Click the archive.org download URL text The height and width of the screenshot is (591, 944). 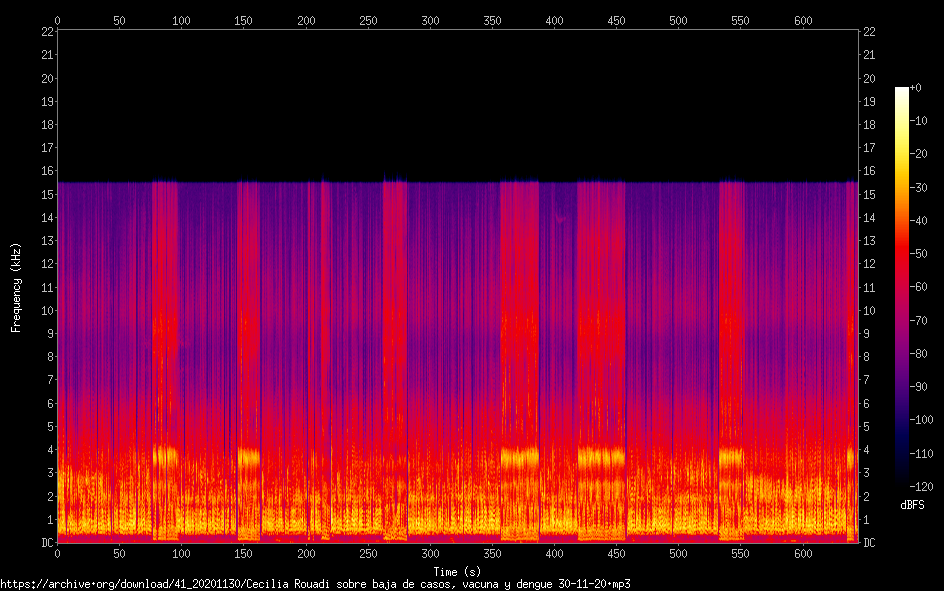point(315,584)
